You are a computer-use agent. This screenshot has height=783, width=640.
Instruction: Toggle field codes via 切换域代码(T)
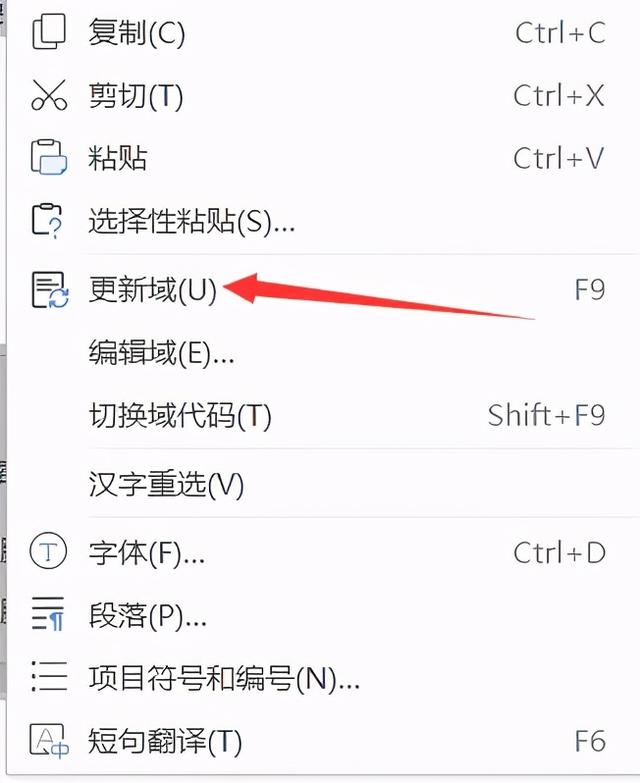click(320, 415)
